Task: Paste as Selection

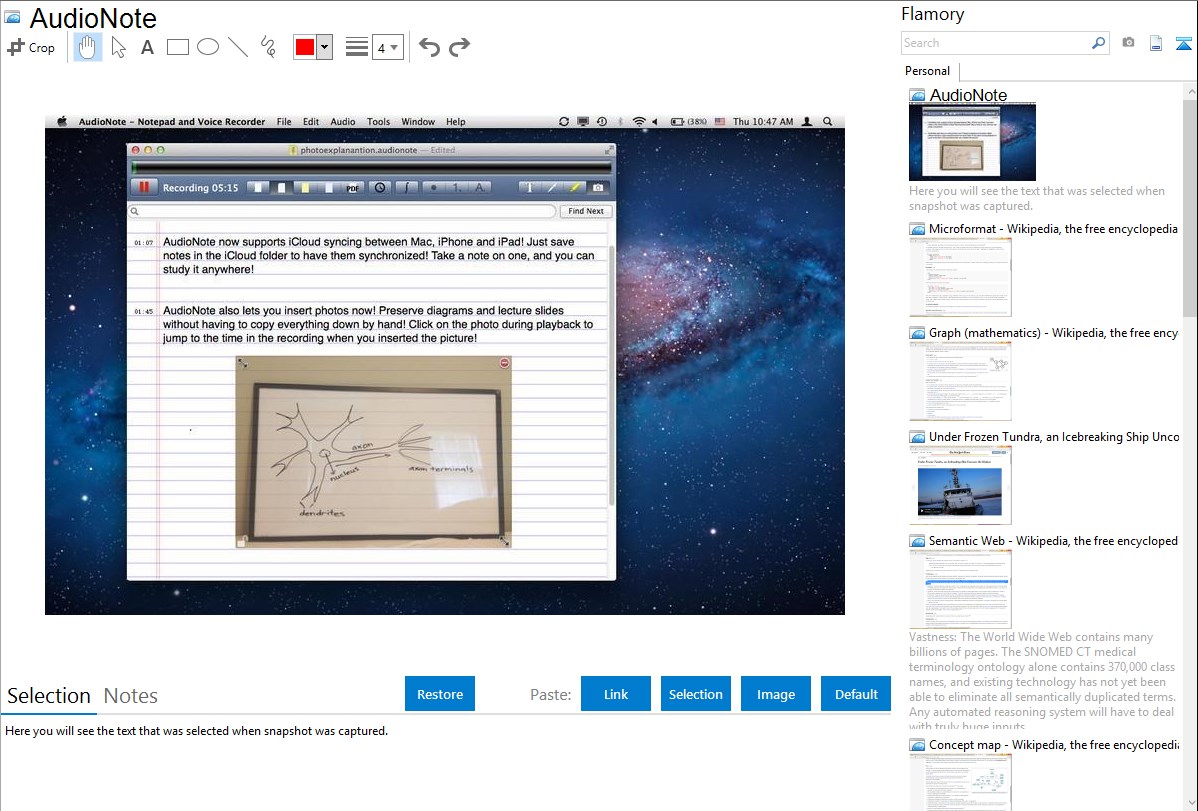Action: click(695, 694)
